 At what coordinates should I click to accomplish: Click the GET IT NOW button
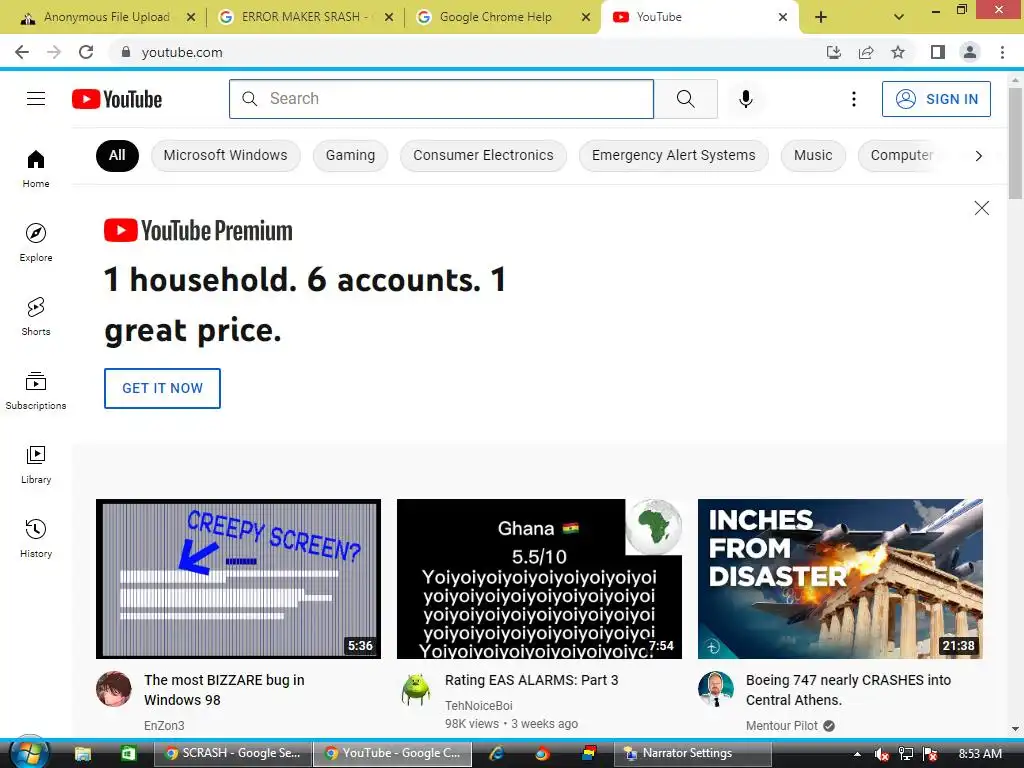click(x=162, y=388)
